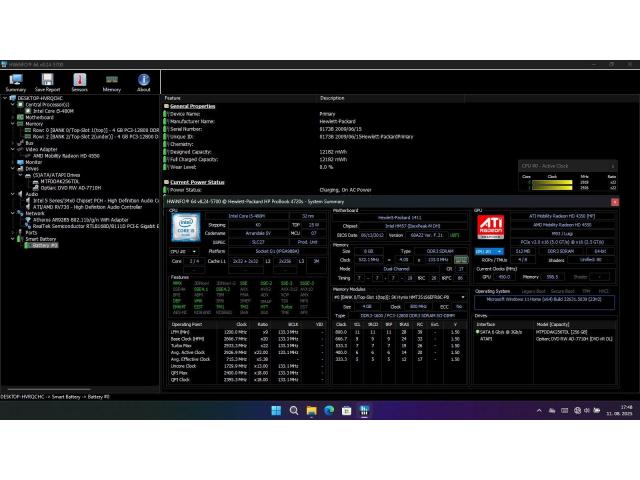
Task: Open File Explorer from the taskbar
Action: click(x=311, y=410)
